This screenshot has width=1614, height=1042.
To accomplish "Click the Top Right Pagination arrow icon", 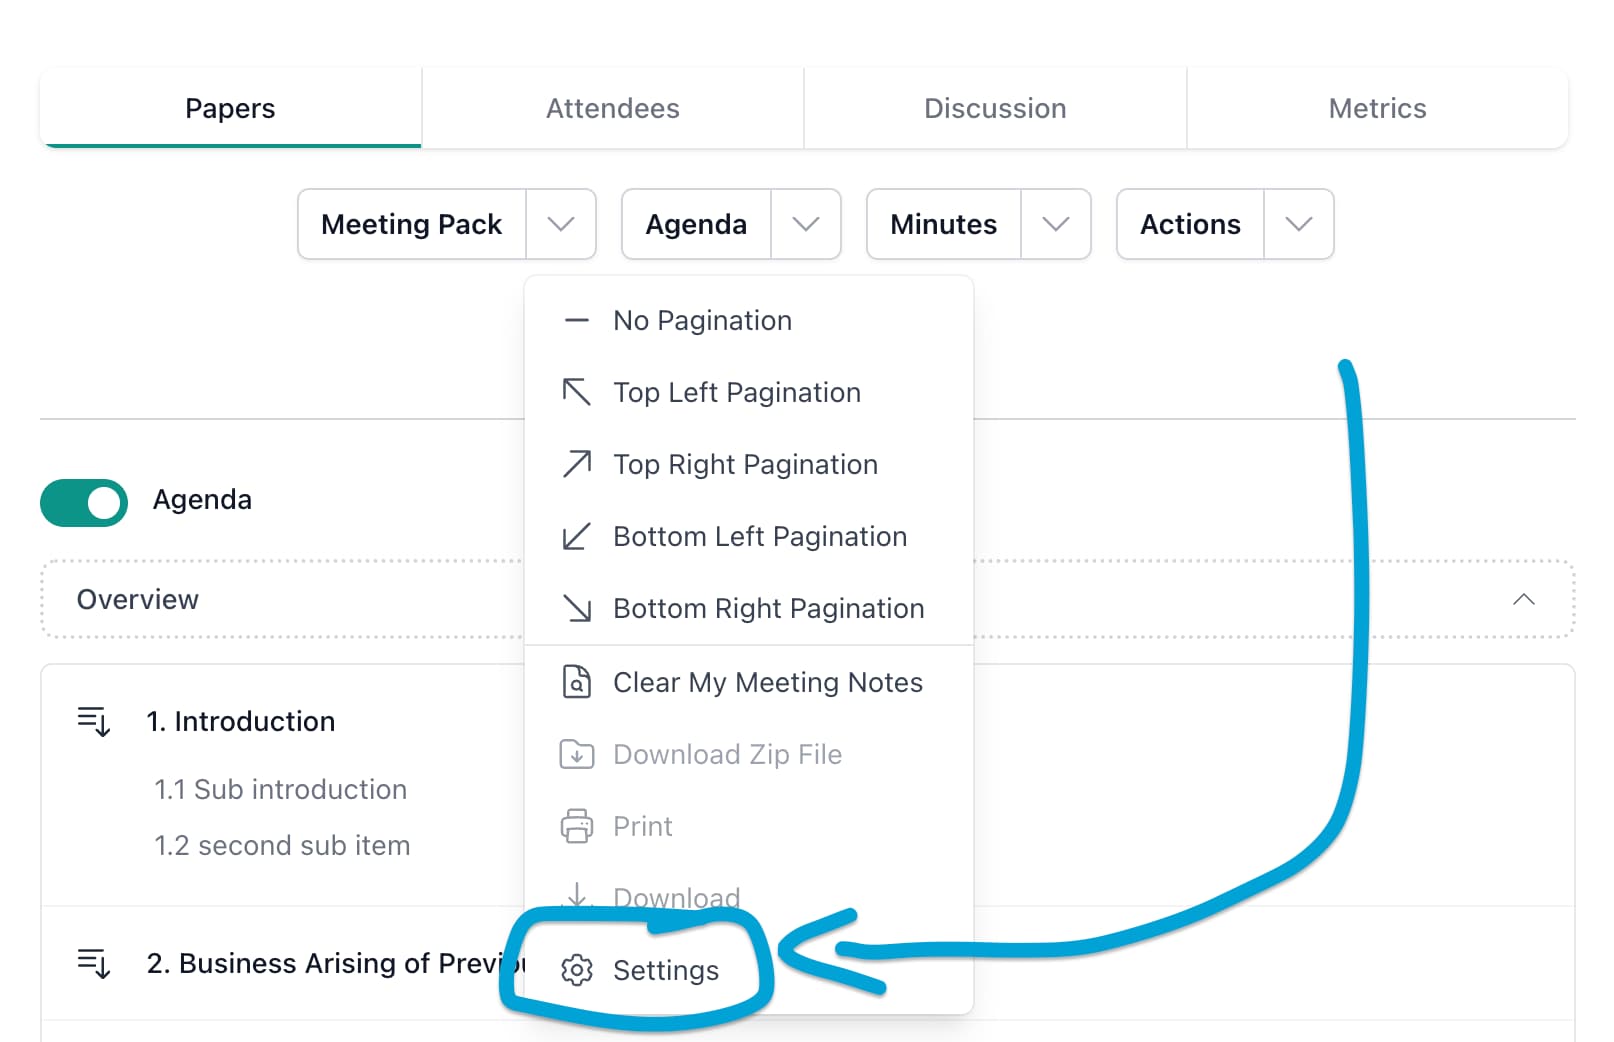I will tap(576, 464).
